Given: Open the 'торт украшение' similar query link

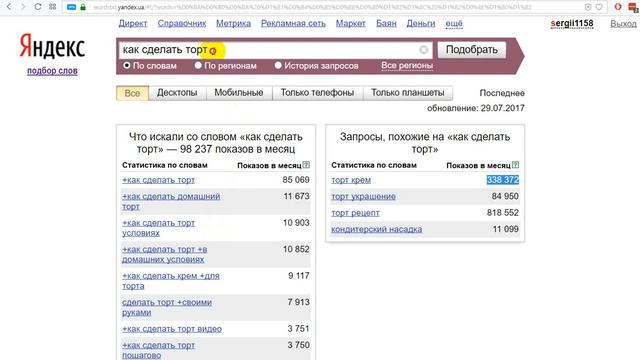Looking at the screenshot, I should click(363, 196).
